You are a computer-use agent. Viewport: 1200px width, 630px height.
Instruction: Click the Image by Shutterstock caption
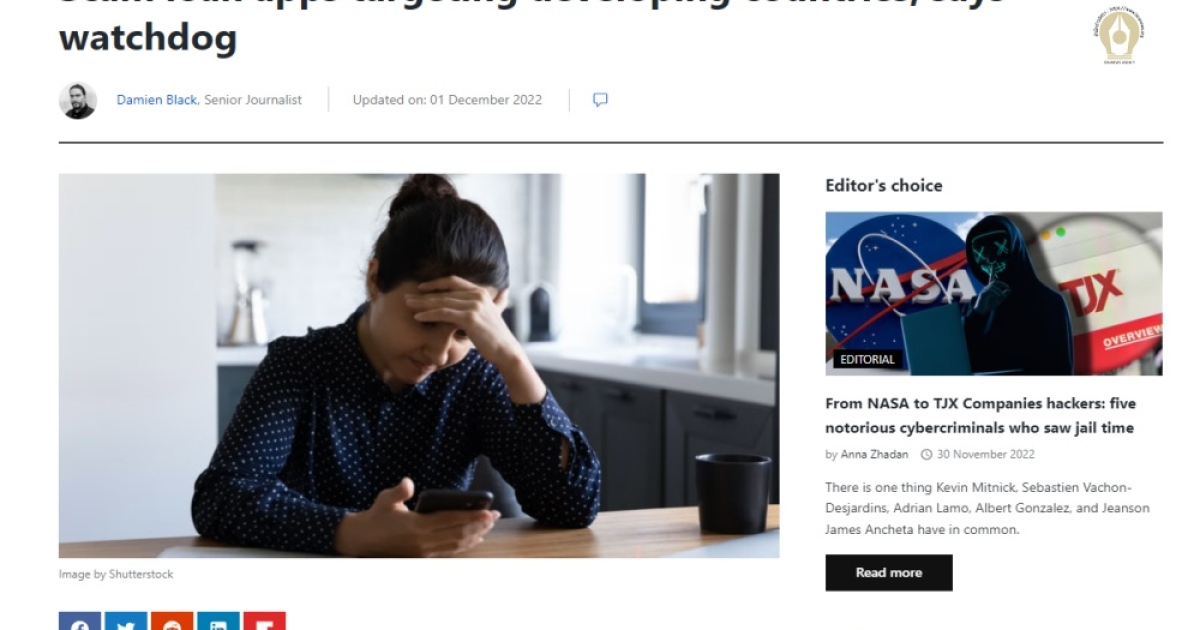coord(116,574)
